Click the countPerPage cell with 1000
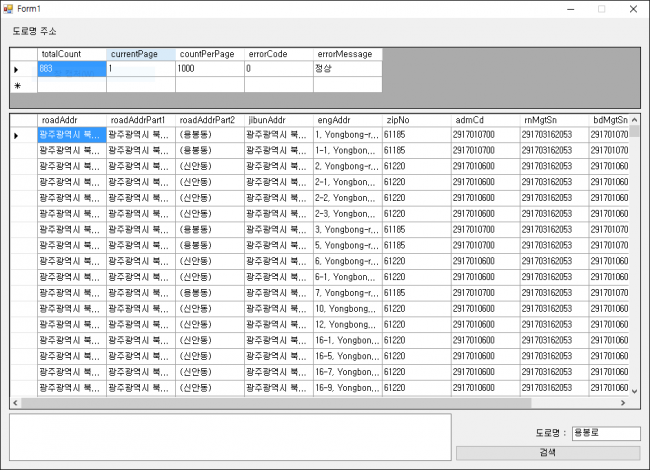The height and width of the screenshot is (470, 650). [x=209, y=69]
